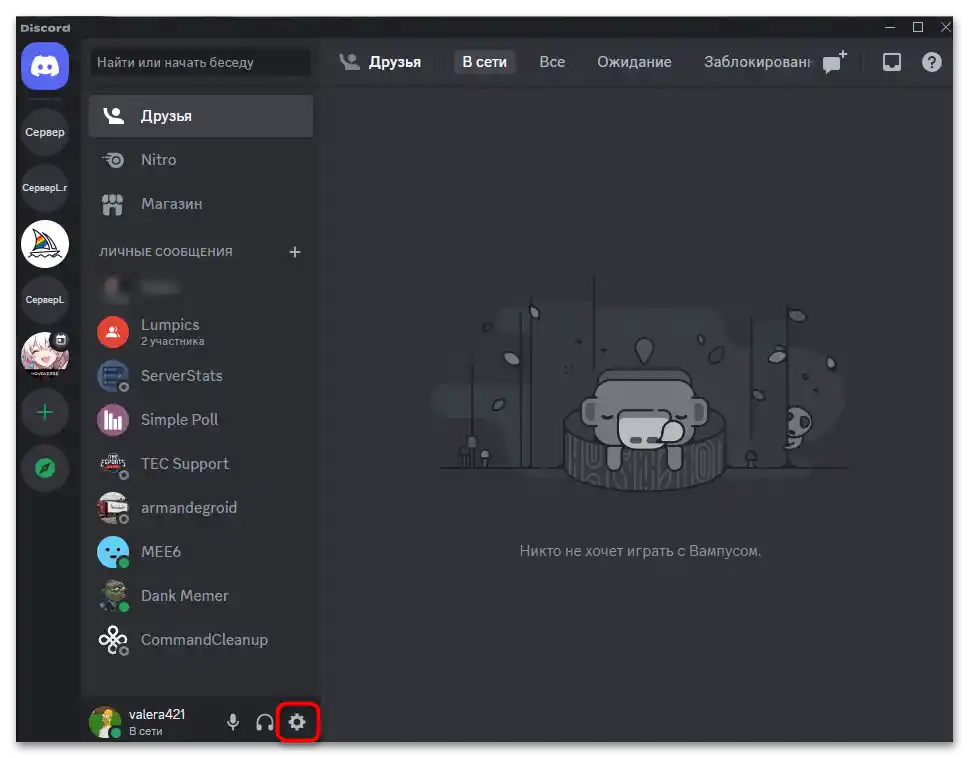969x758 pixels.
Task: Click the CommandCleanup avatar
Action: [x=113, y=640]
